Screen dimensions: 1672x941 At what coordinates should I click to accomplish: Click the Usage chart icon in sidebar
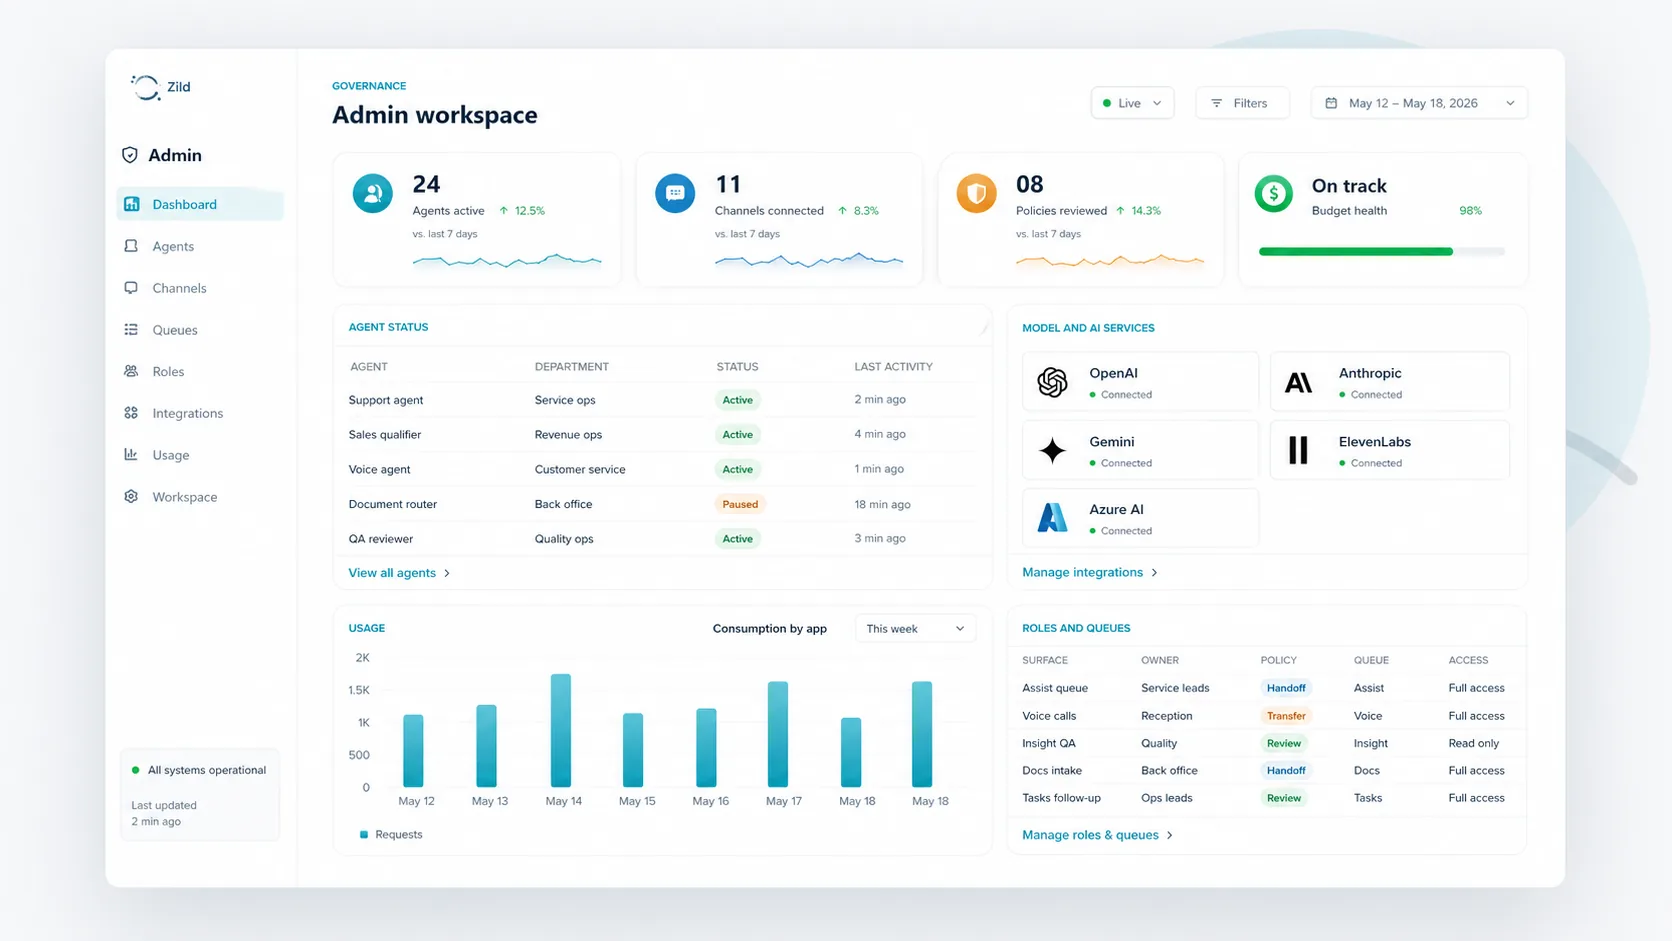[x=131, y=455]
